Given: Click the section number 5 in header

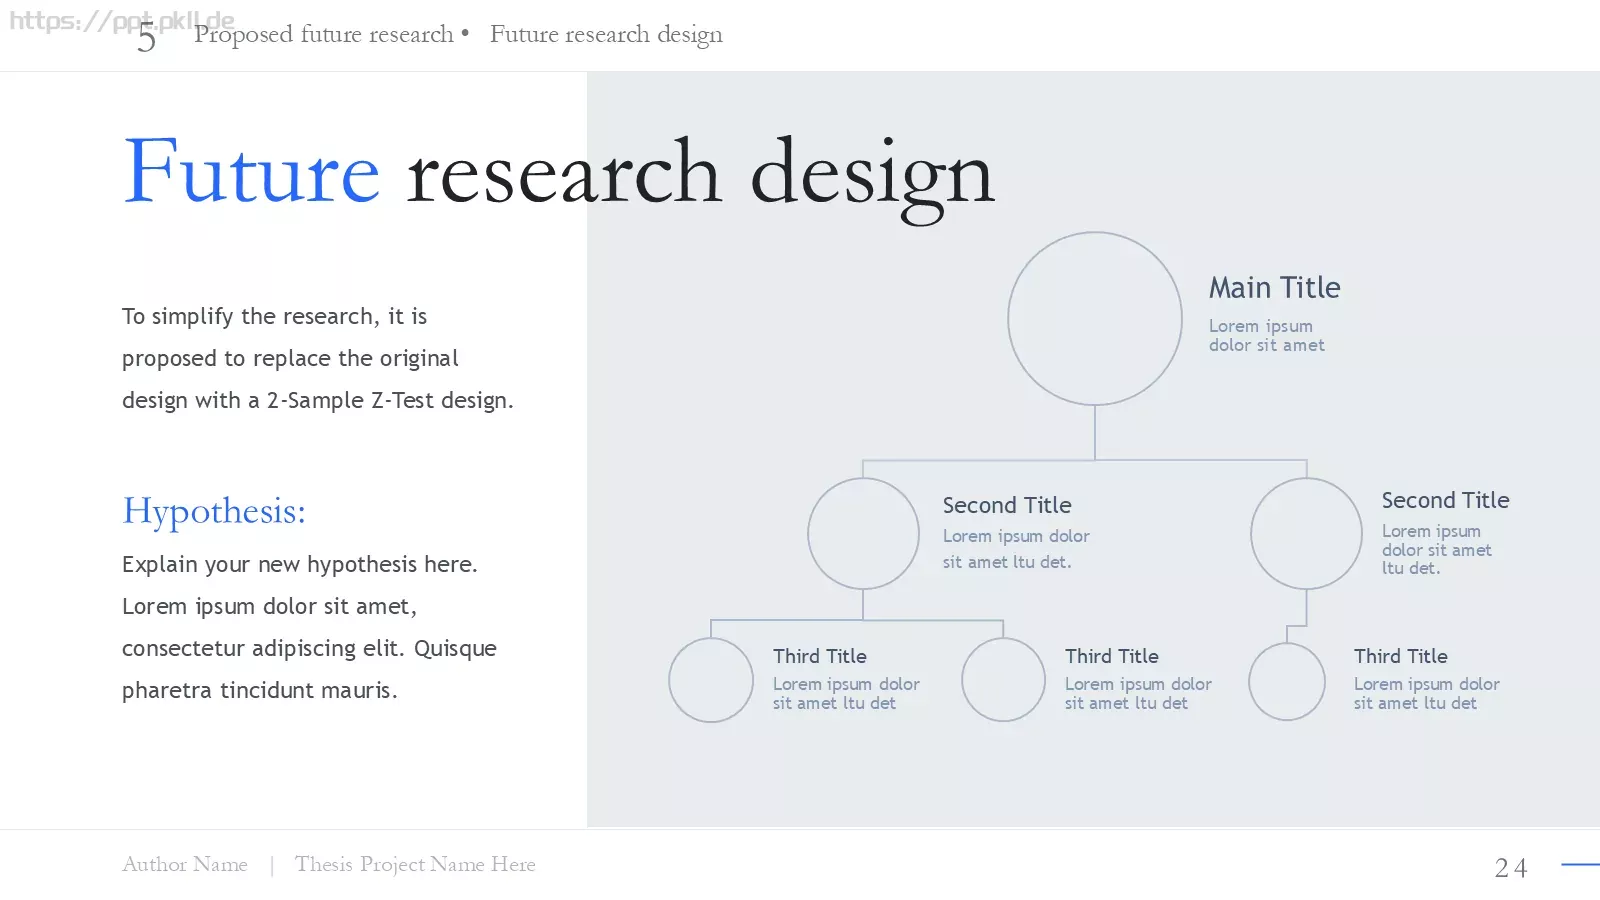Looking at the screenshot, I should point(146,38).
